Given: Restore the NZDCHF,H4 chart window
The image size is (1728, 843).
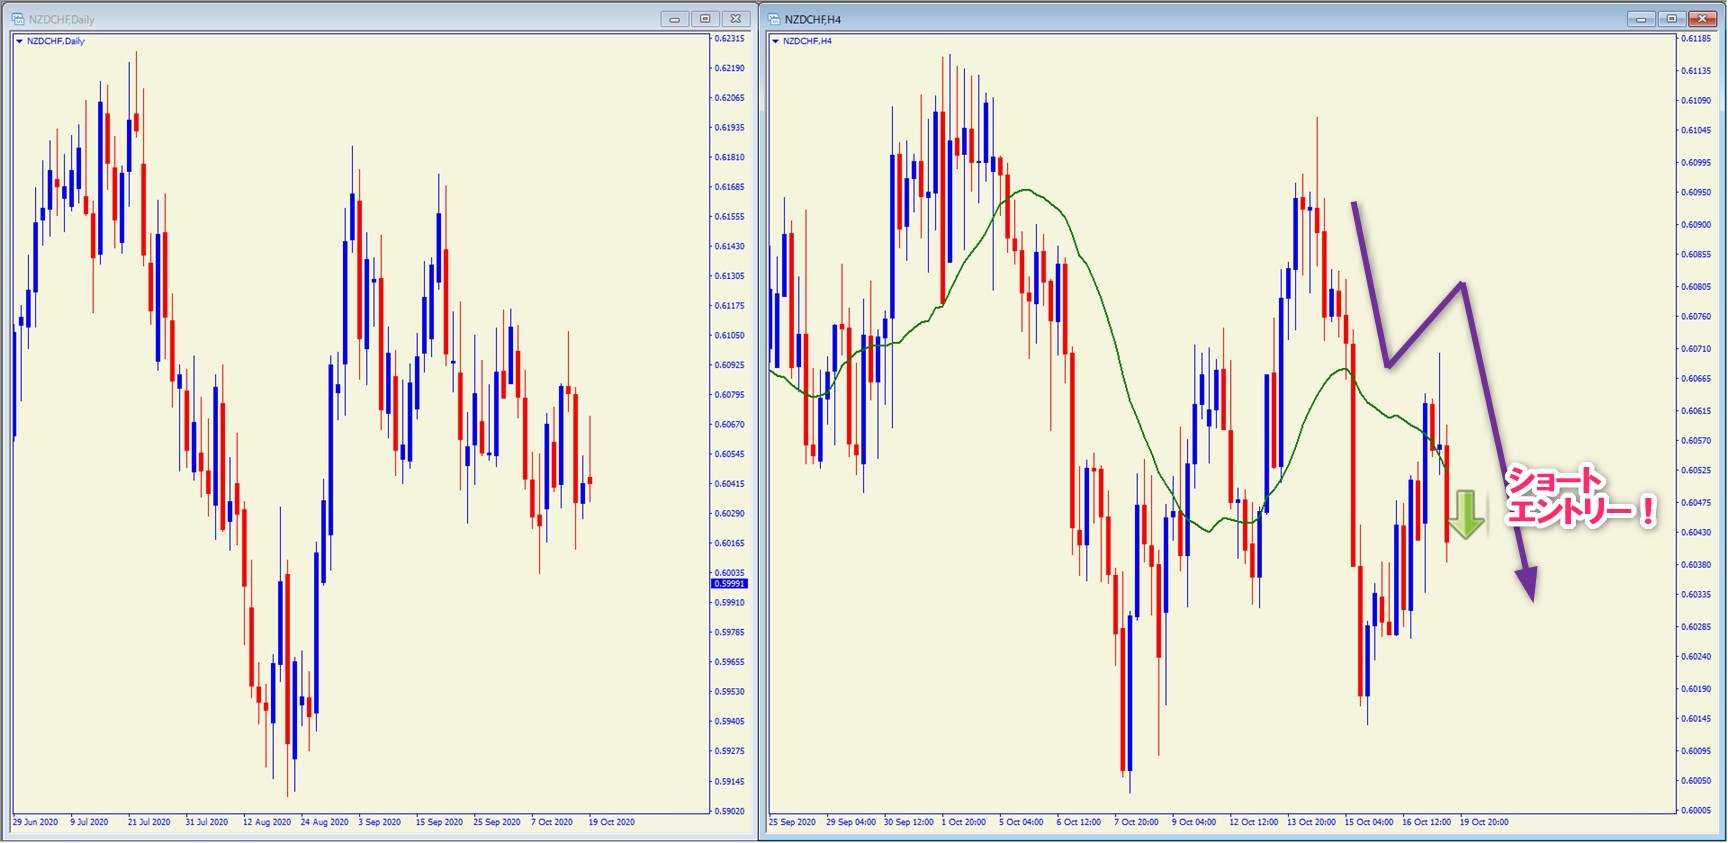Looking at the screenshot, I should (1671, 19).
